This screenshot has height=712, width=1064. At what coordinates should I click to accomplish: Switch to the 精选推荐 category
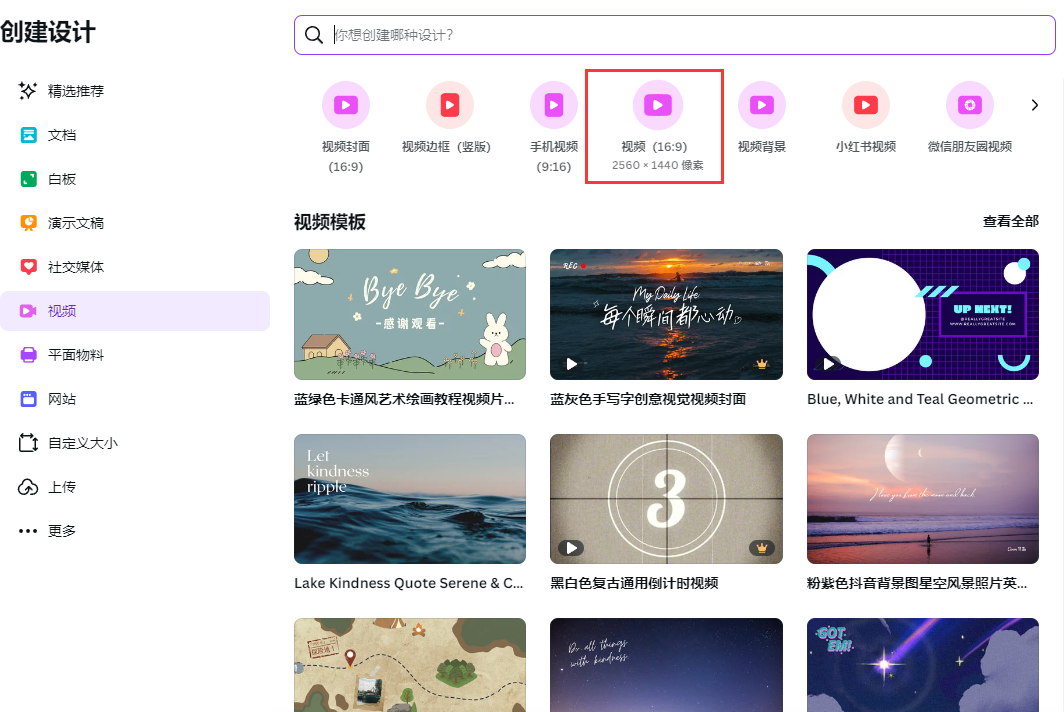click(x=75, y=91)
